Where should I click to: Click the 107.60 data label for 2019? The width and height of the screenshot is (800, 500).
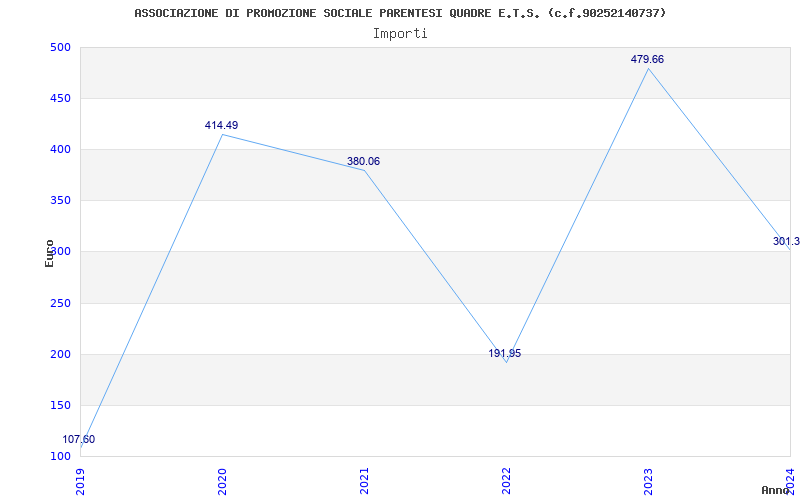point(79,439)
